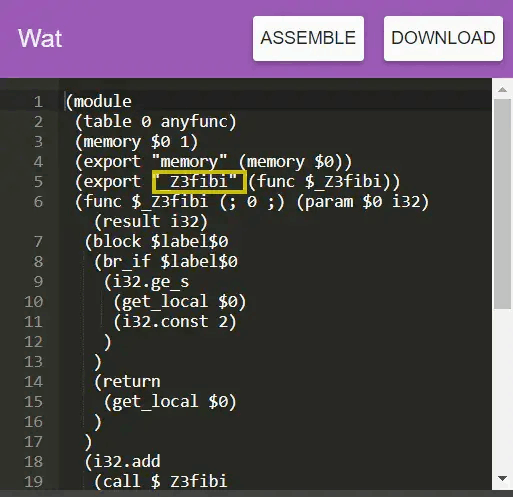The image size is (513, 497).
Task: Place cursor on line 1 "(module"
Action: click(x=99, y=102)
